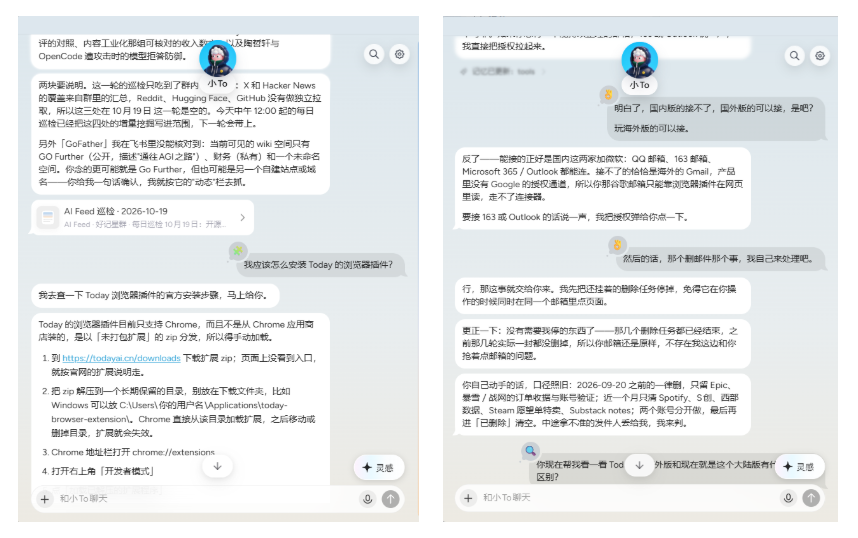
Task: Click step 2 把 zip 解压到一个长期保留的目录
Action: [179, 412]
